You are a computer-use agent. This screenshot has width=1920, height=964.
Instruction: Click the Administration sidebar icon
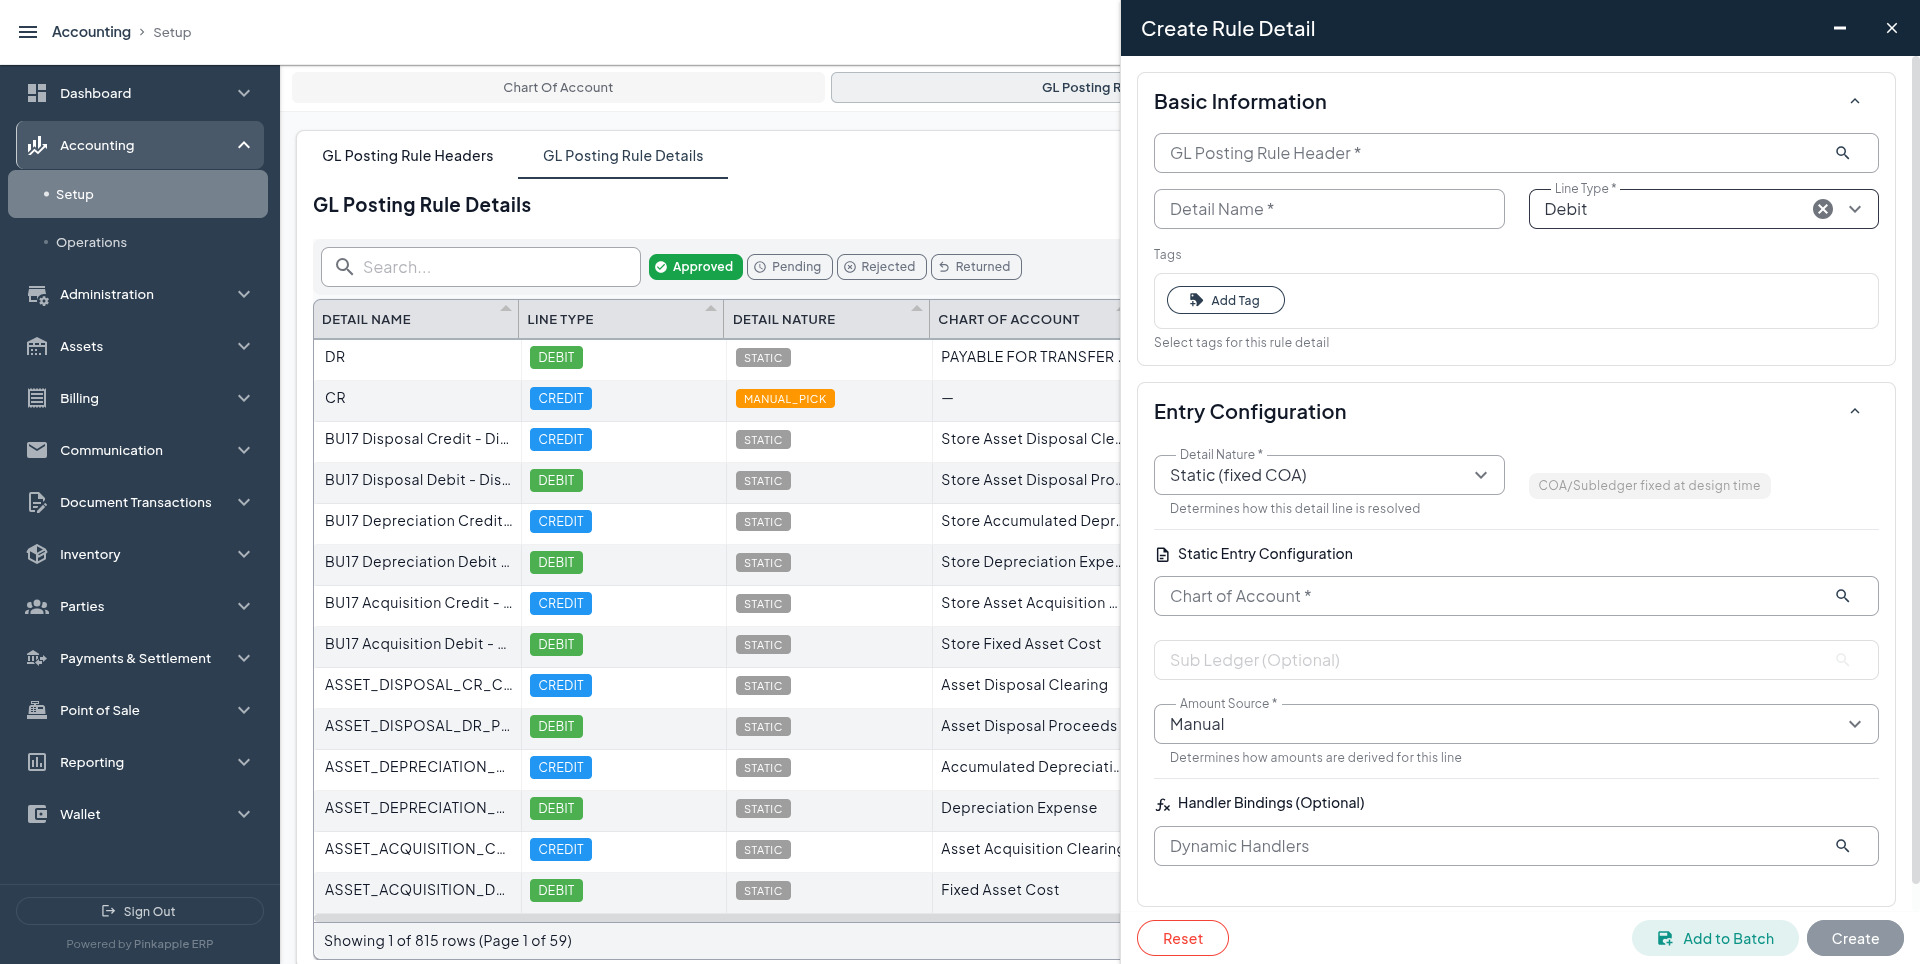37,295
